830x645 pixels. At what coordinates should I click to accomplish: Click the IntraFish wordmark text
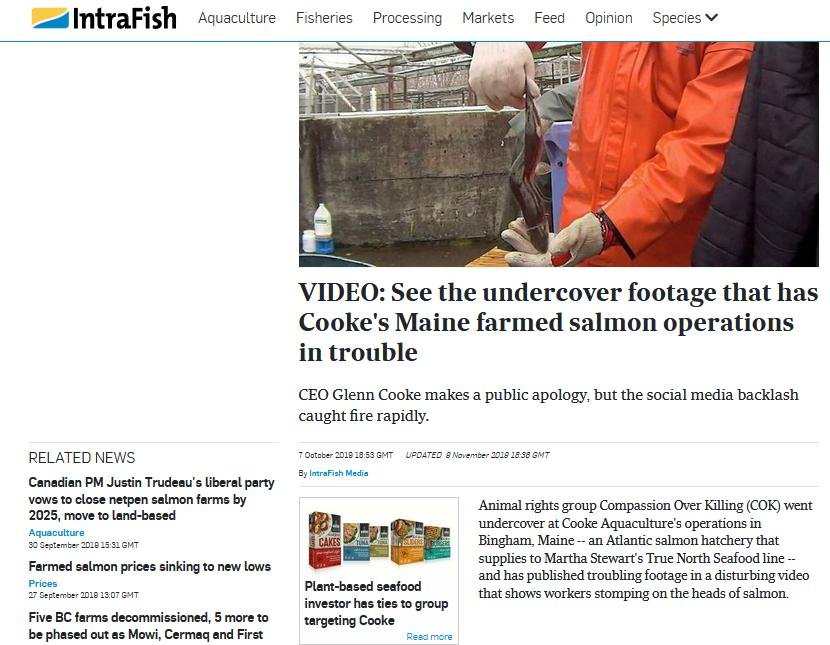coord(124,19)
